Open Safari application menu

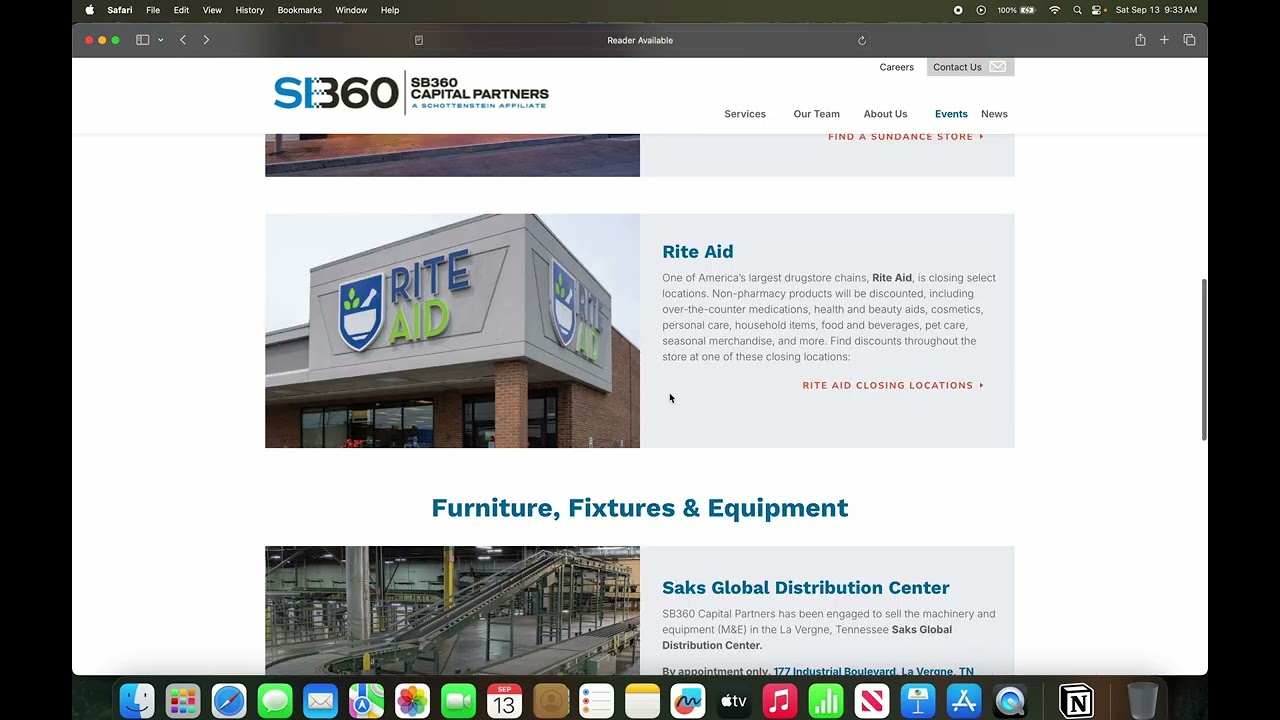point(120,10)
